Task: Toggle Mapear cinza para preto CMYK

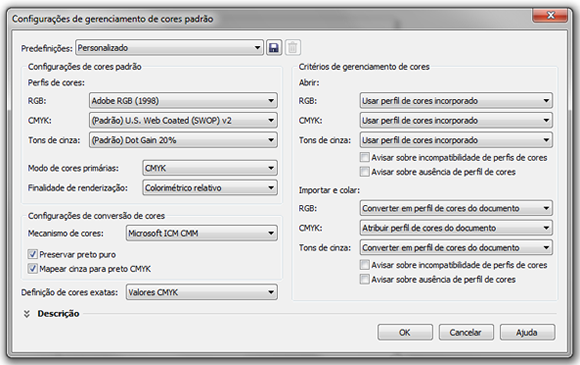Action: [x=33, y=269]
